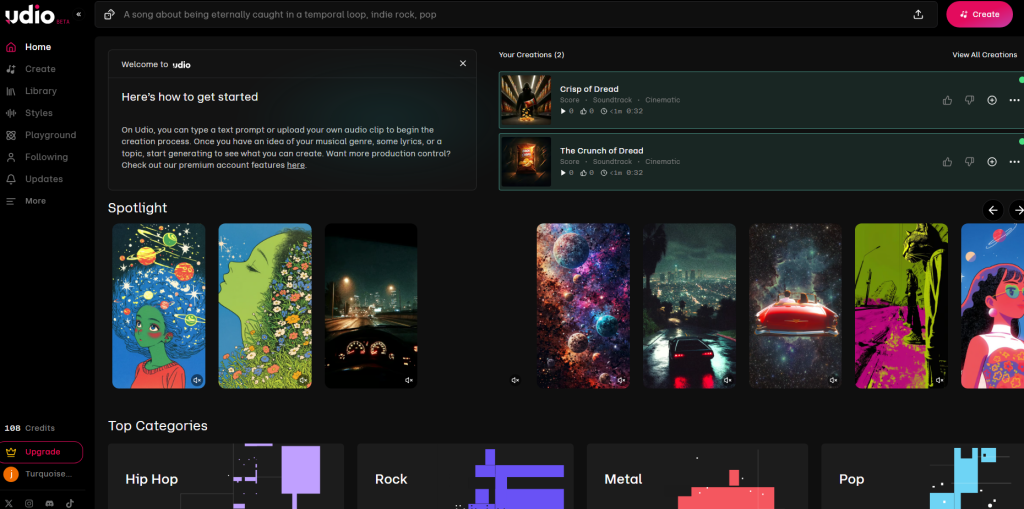Follow the View All Creations link
This screenshot has height=509, width=1024.
pyautogui.click(x=984, y=55)
